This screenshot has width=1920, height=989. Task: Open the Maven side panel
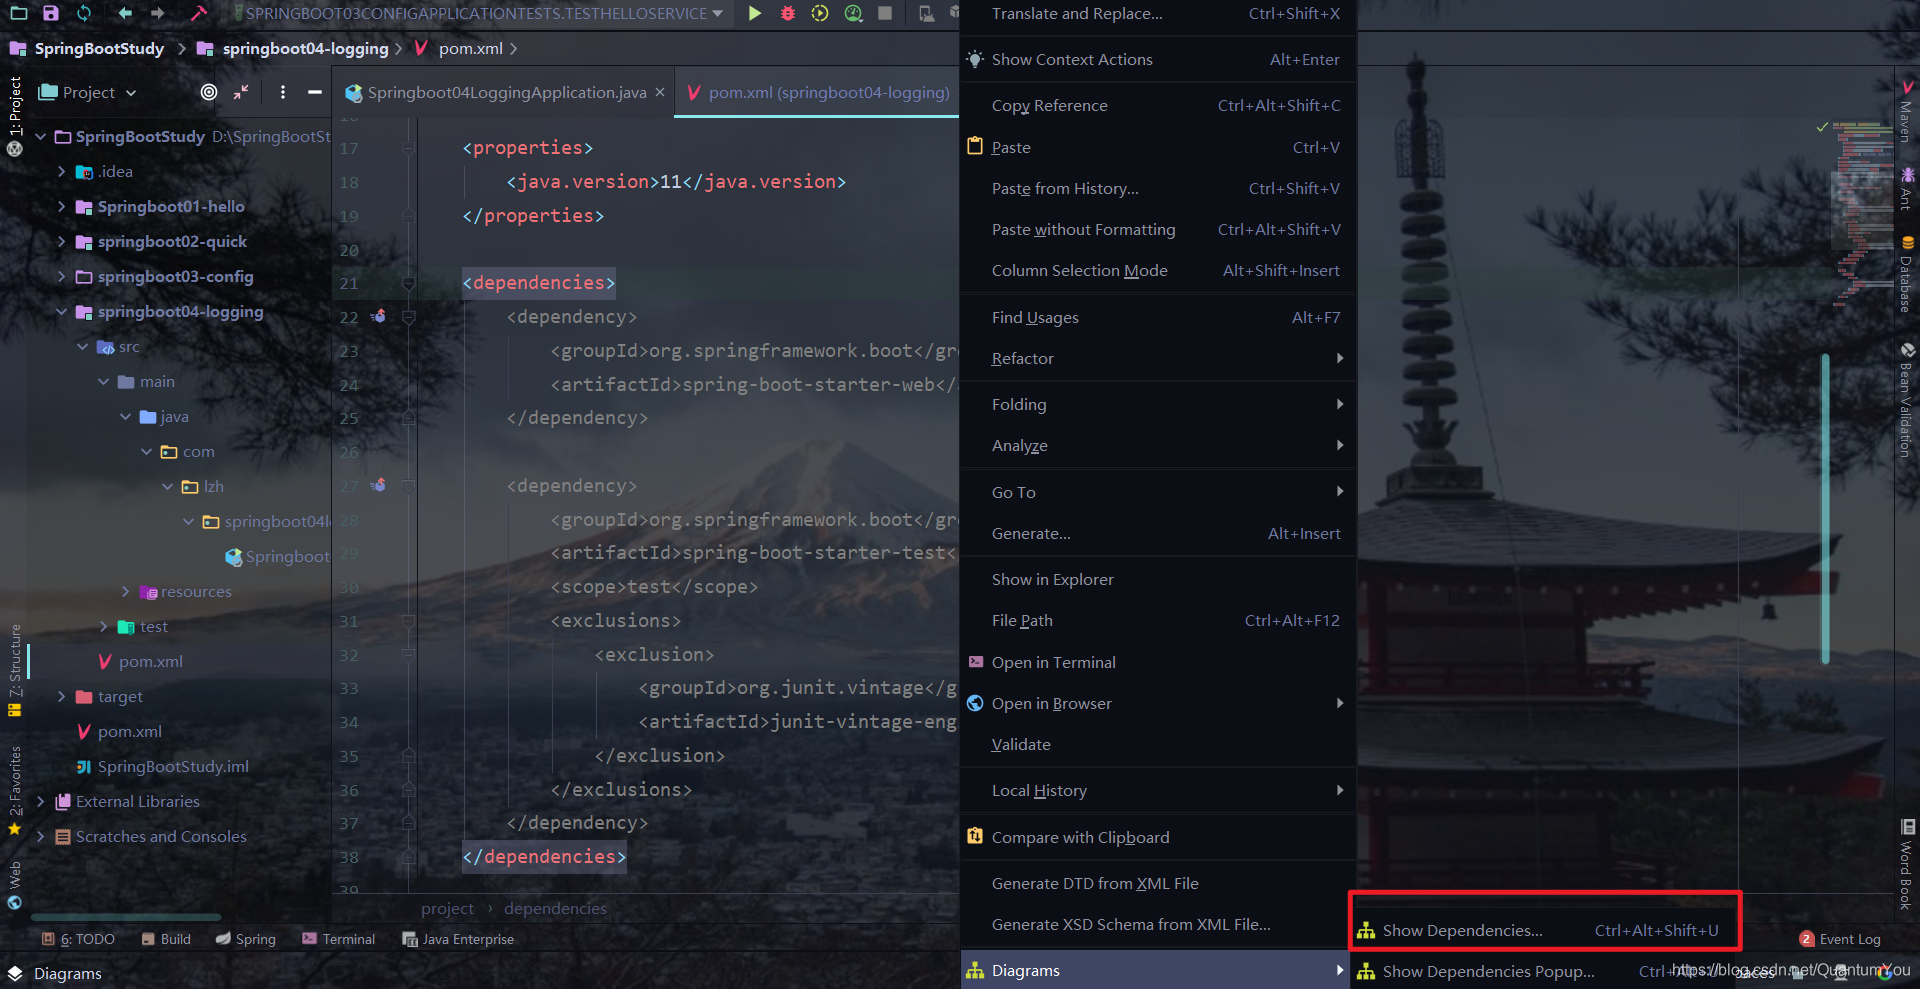coord(1907,112)
